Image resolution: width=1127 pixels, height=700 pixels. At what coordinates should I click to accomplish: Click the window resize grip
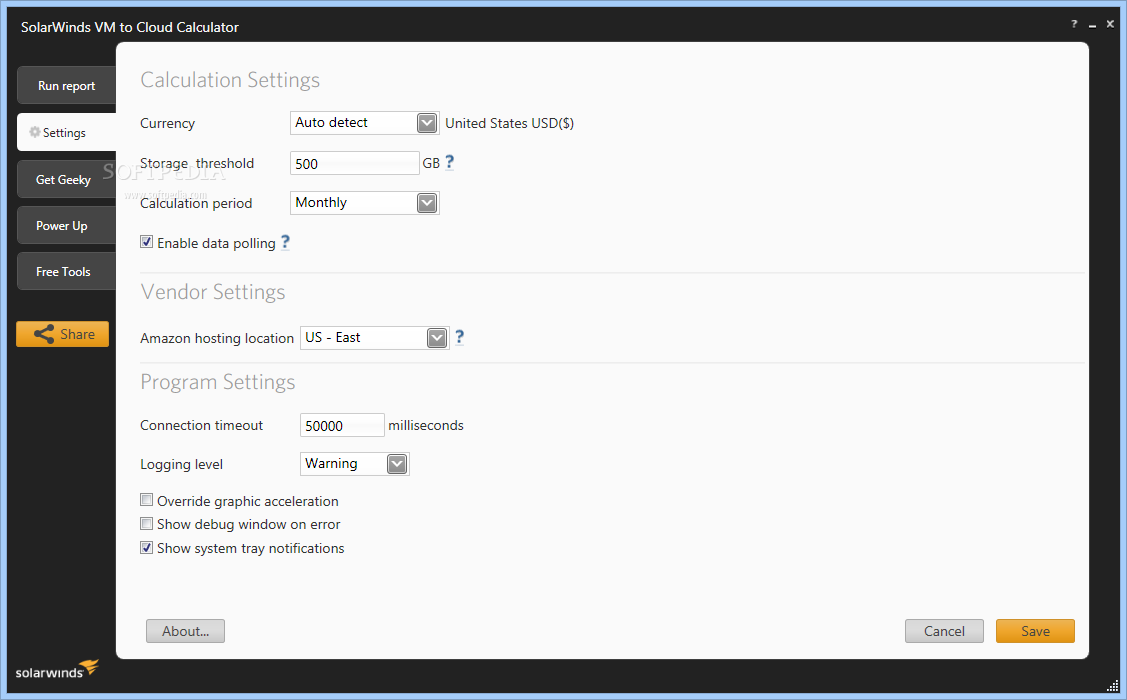1112,686
